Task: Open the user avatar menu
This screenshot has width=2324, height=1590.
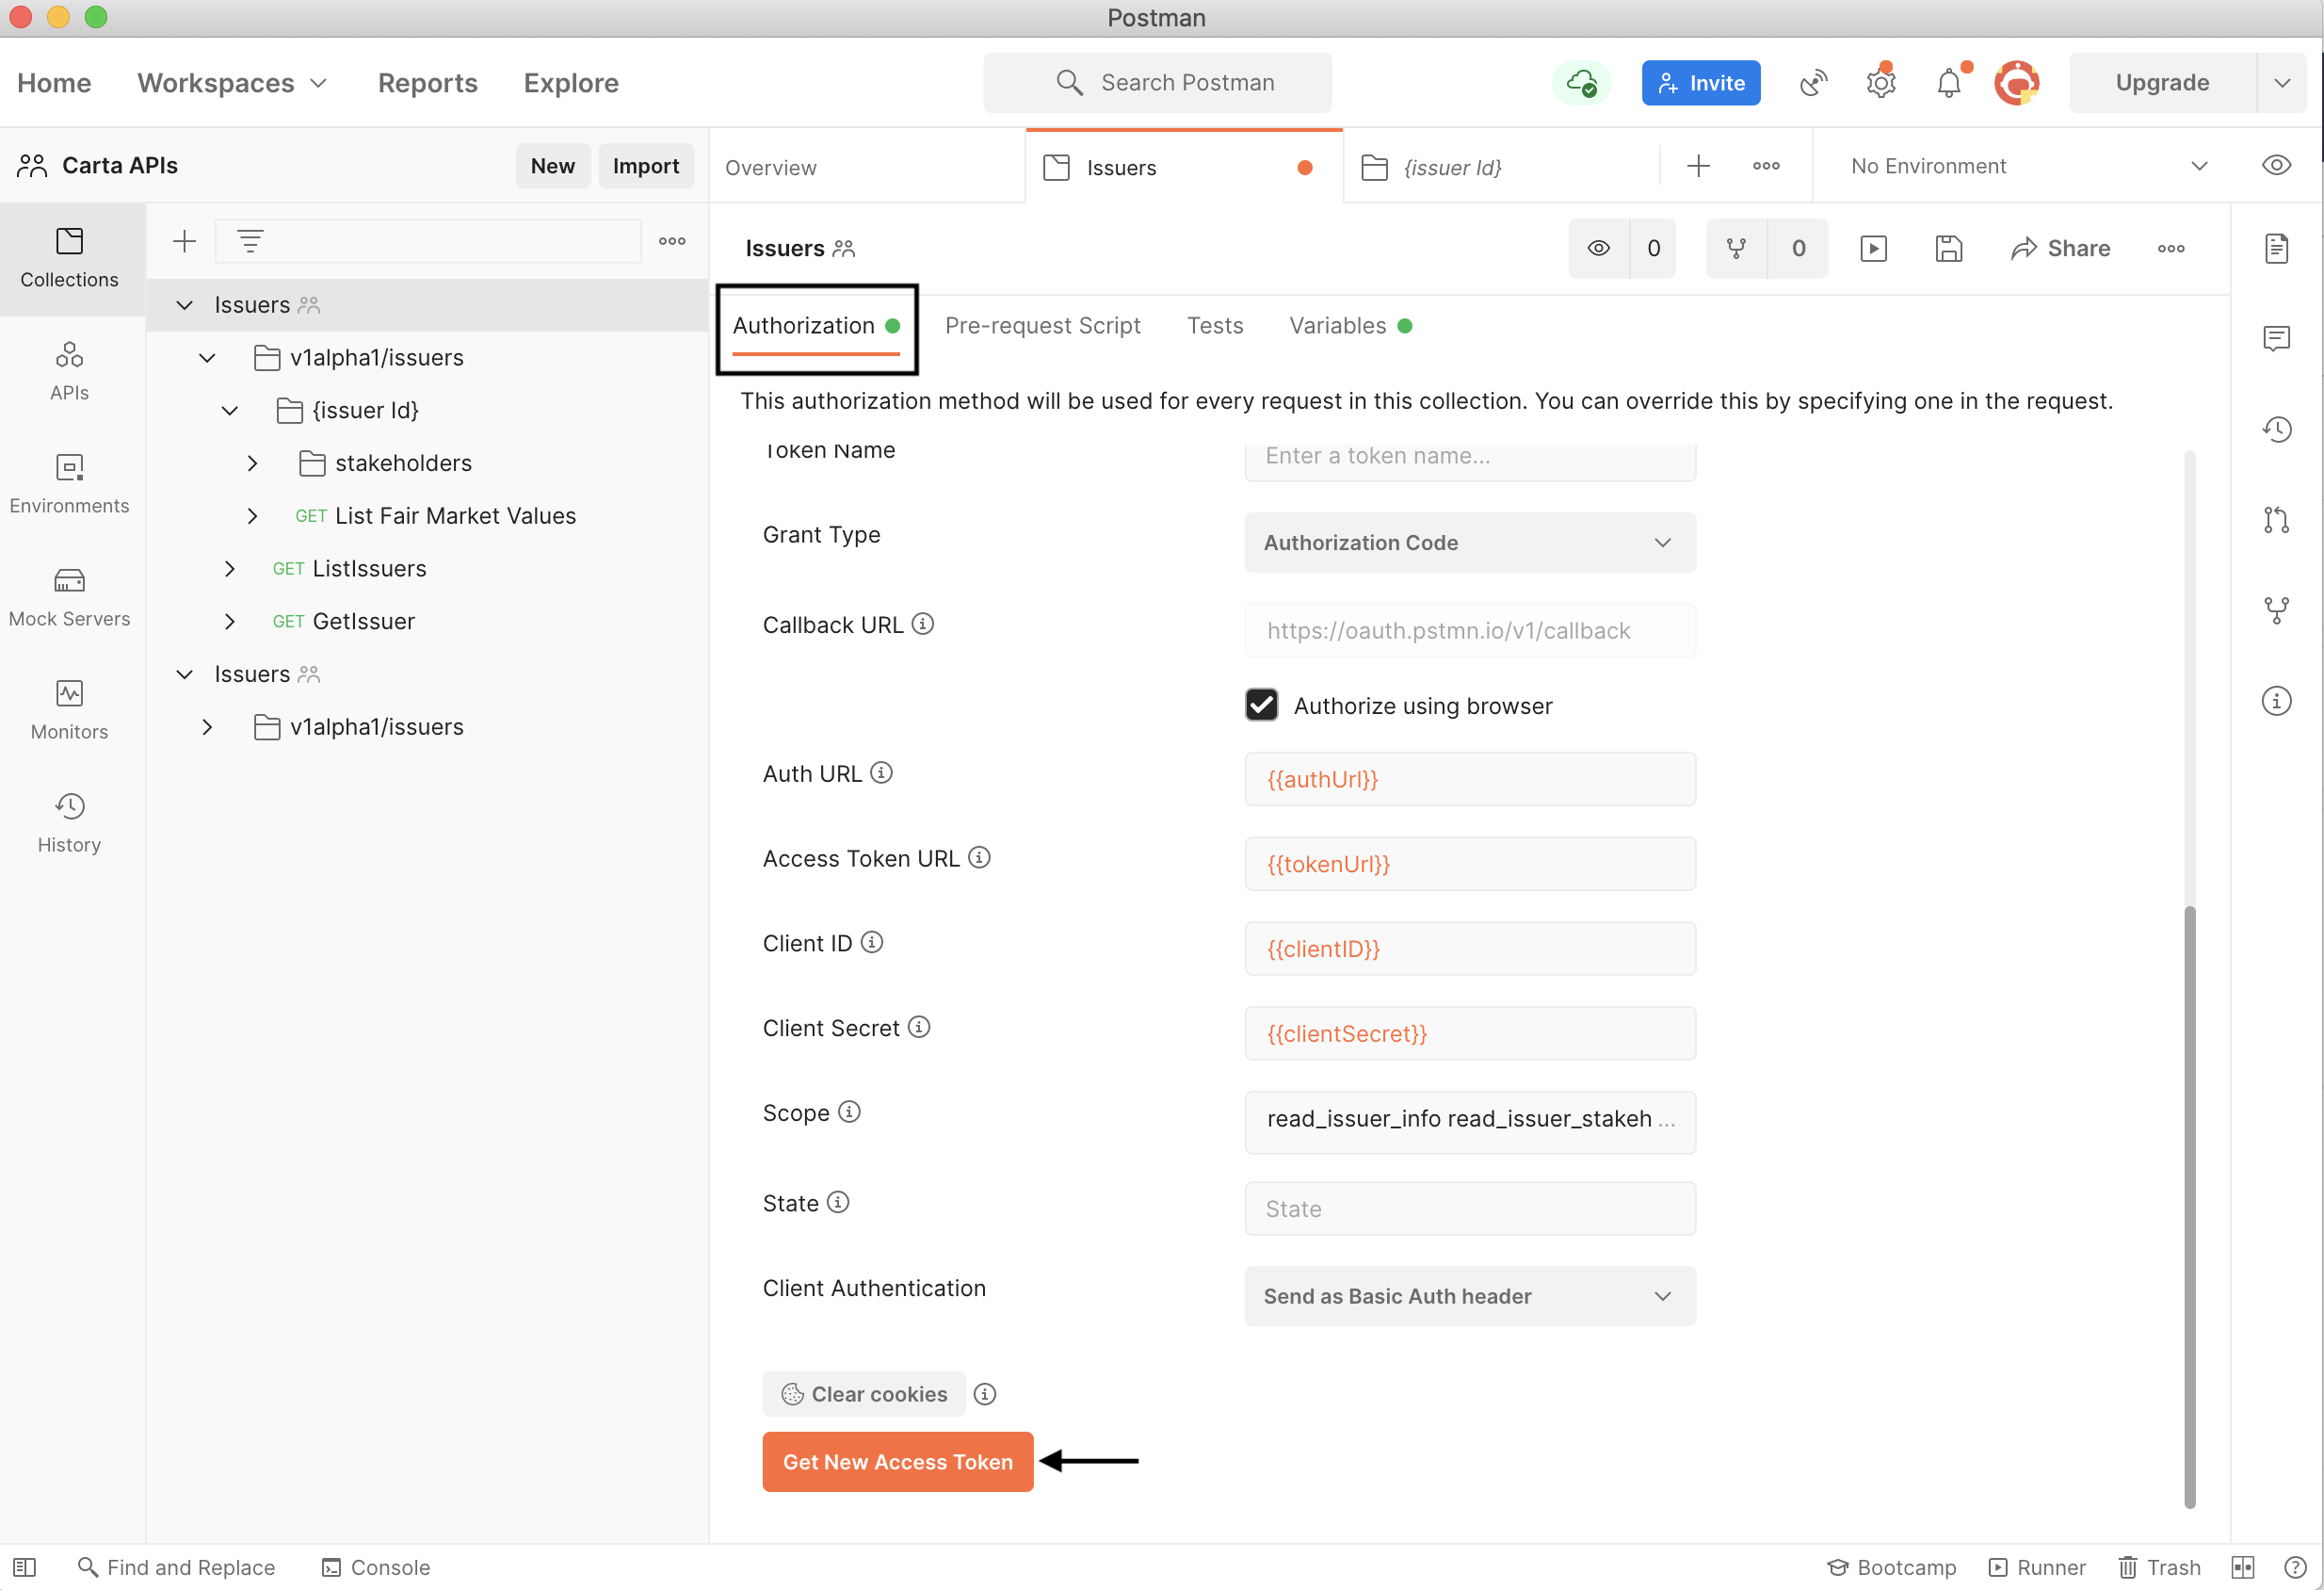Action: tap(2016, 83)
